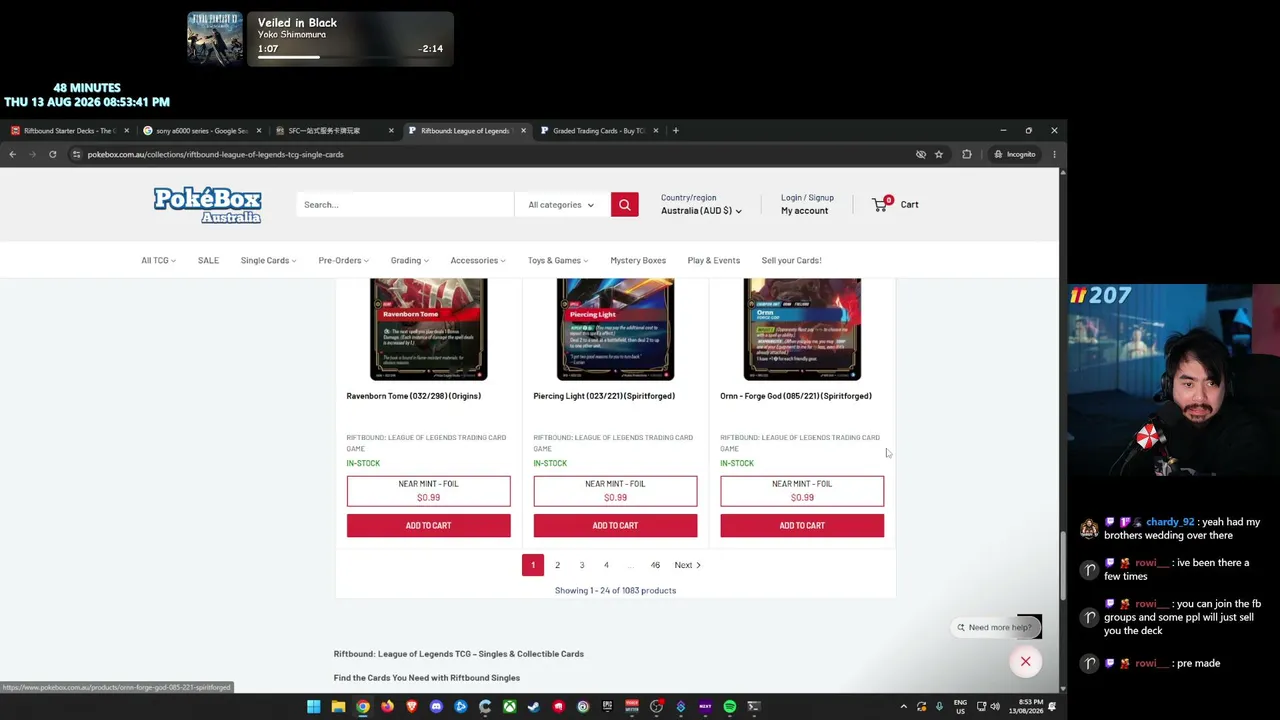Click the red search magnifier button

(x=624, y=205)
